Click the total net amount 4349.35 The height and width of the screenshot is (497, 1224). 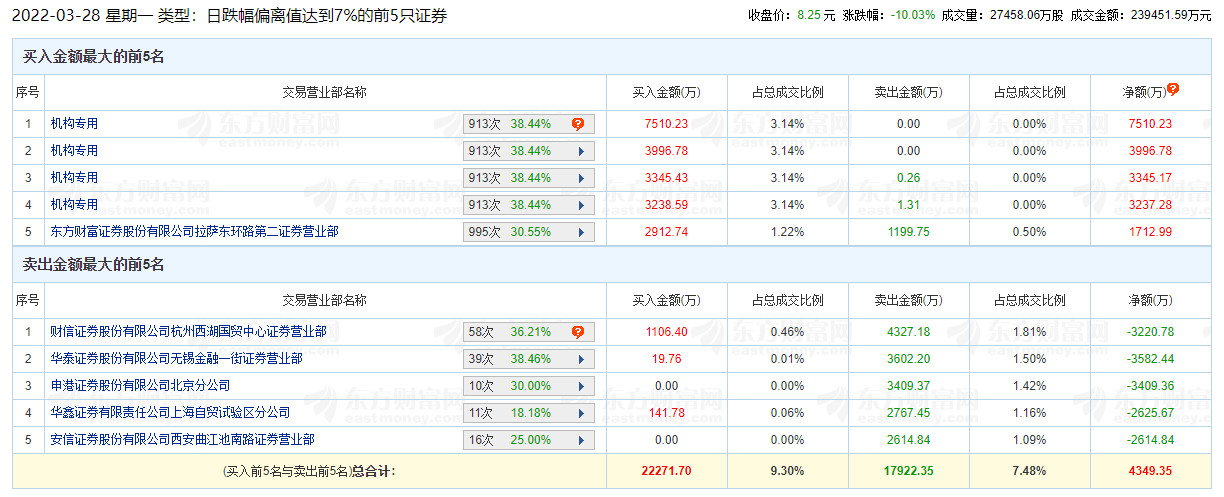(x=1150, y=470)
